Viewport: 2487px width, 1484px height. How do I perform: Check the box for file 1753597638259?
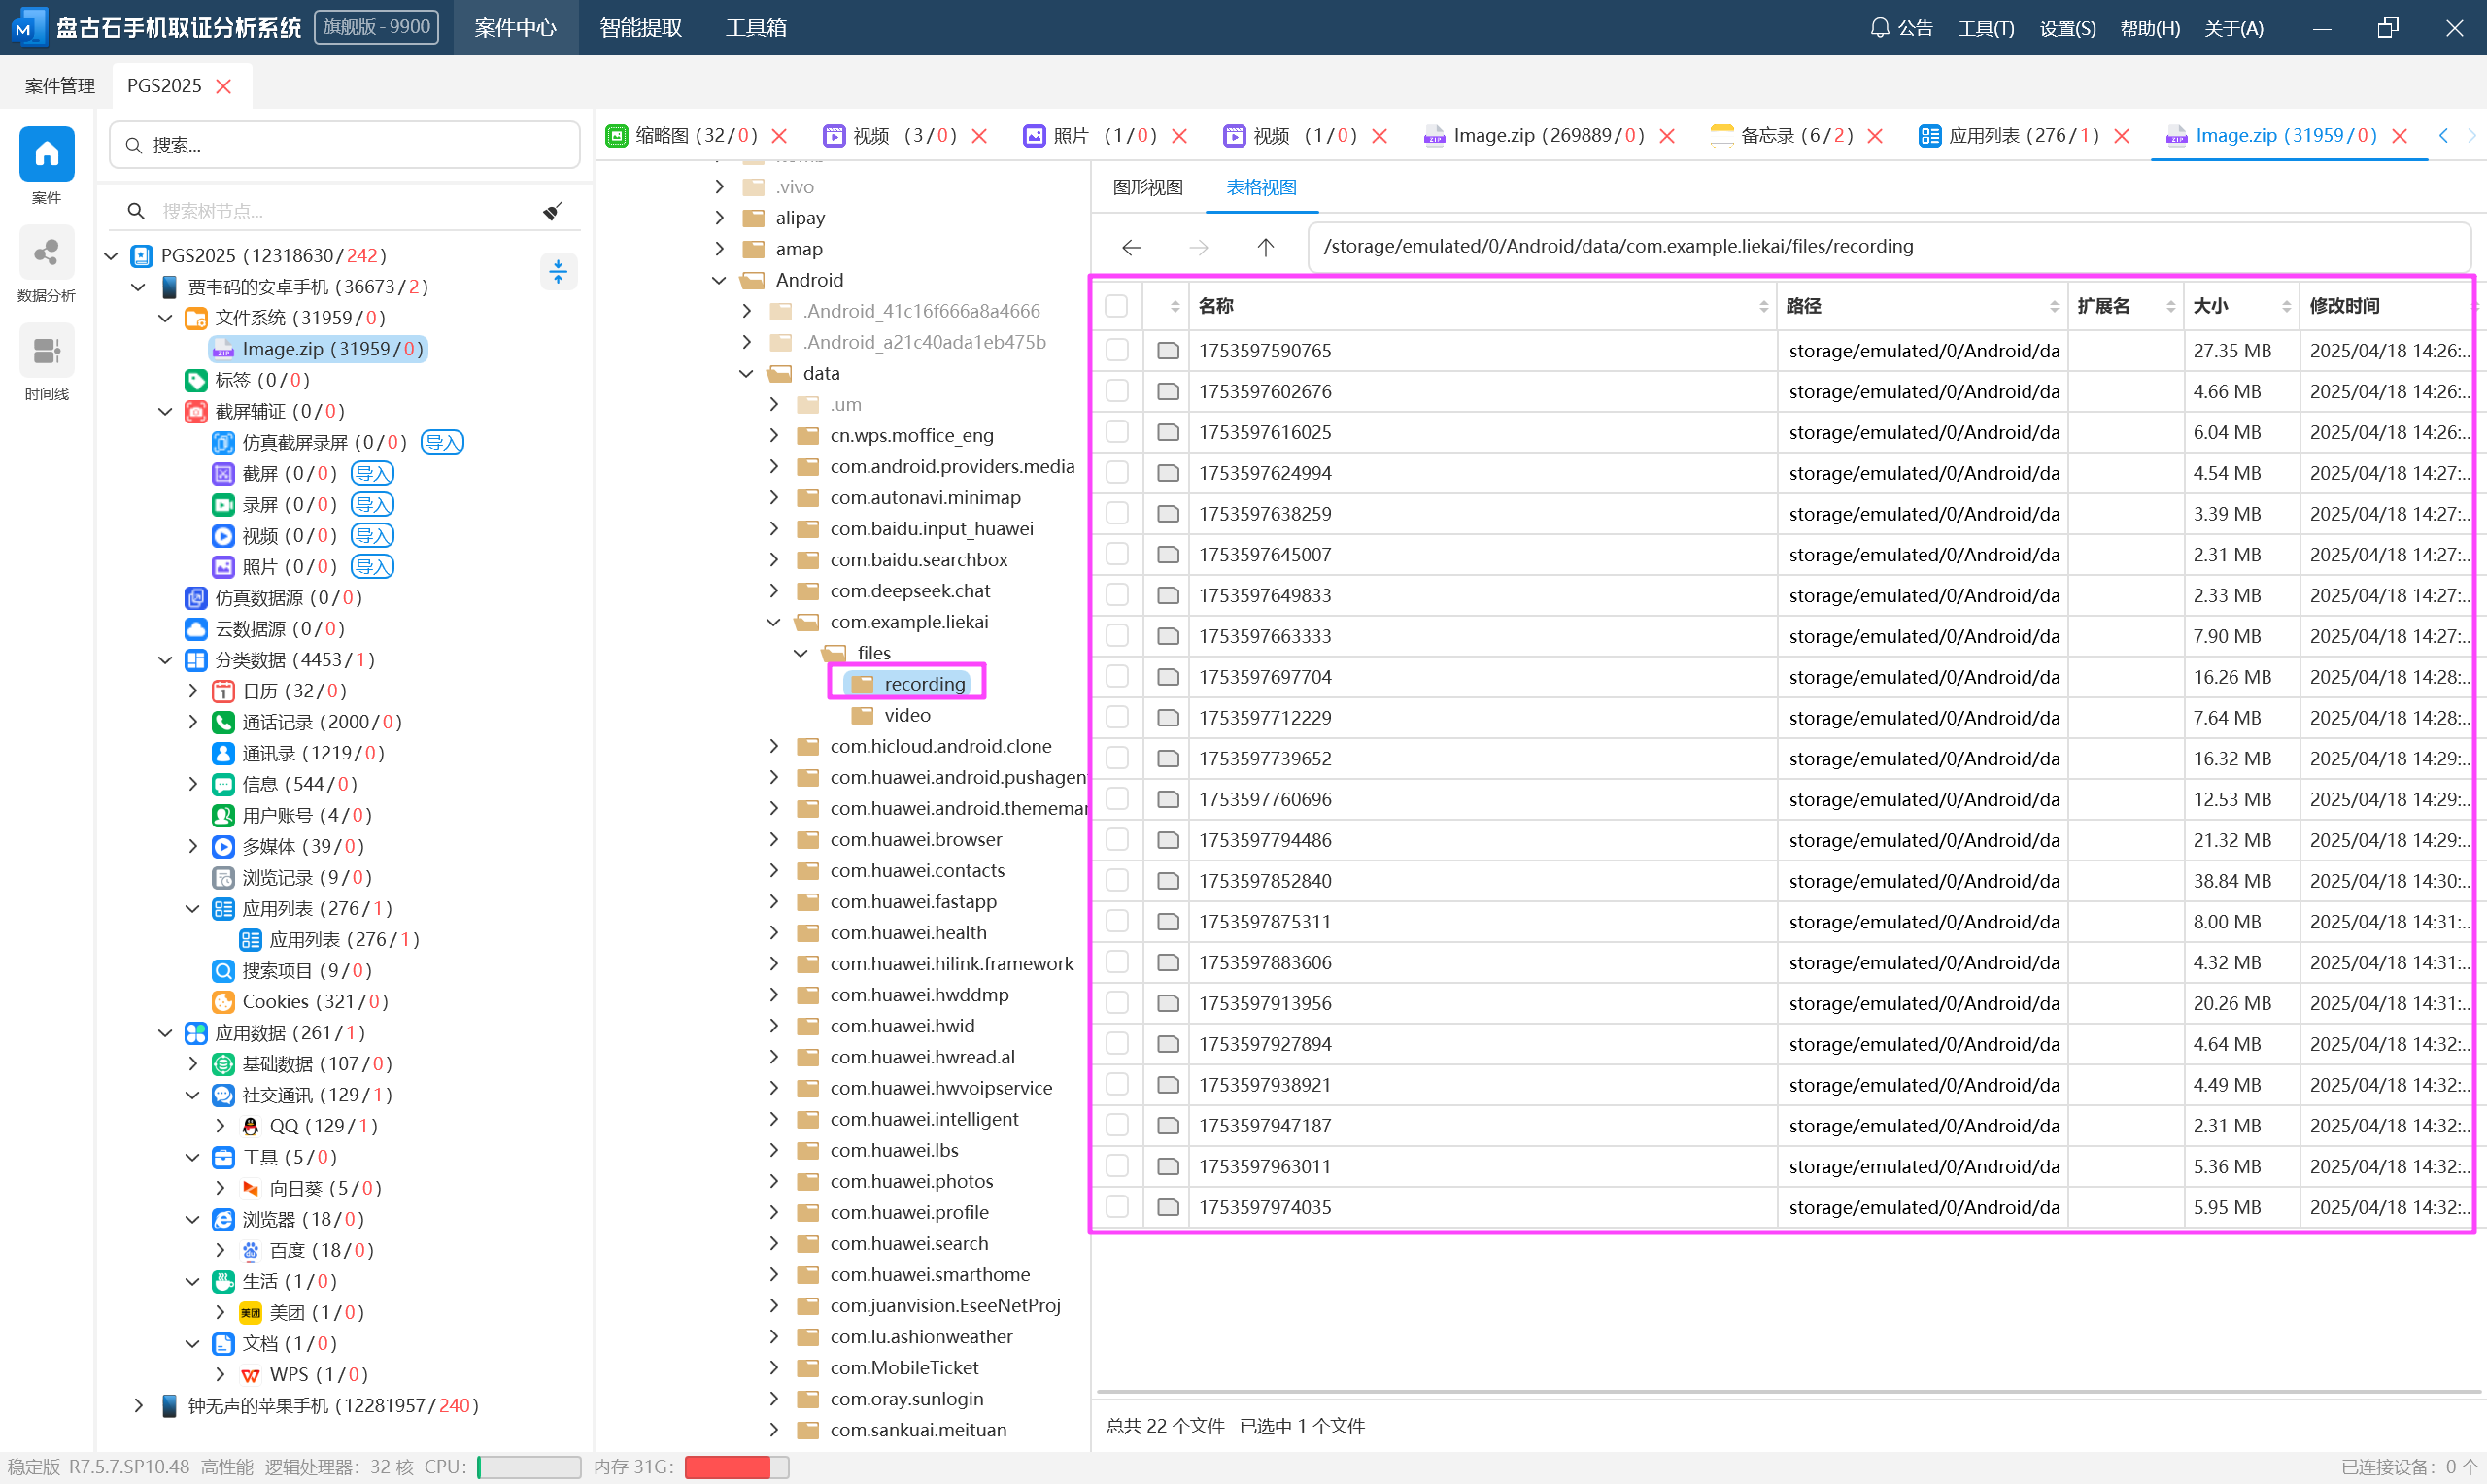click(1116, 513)
